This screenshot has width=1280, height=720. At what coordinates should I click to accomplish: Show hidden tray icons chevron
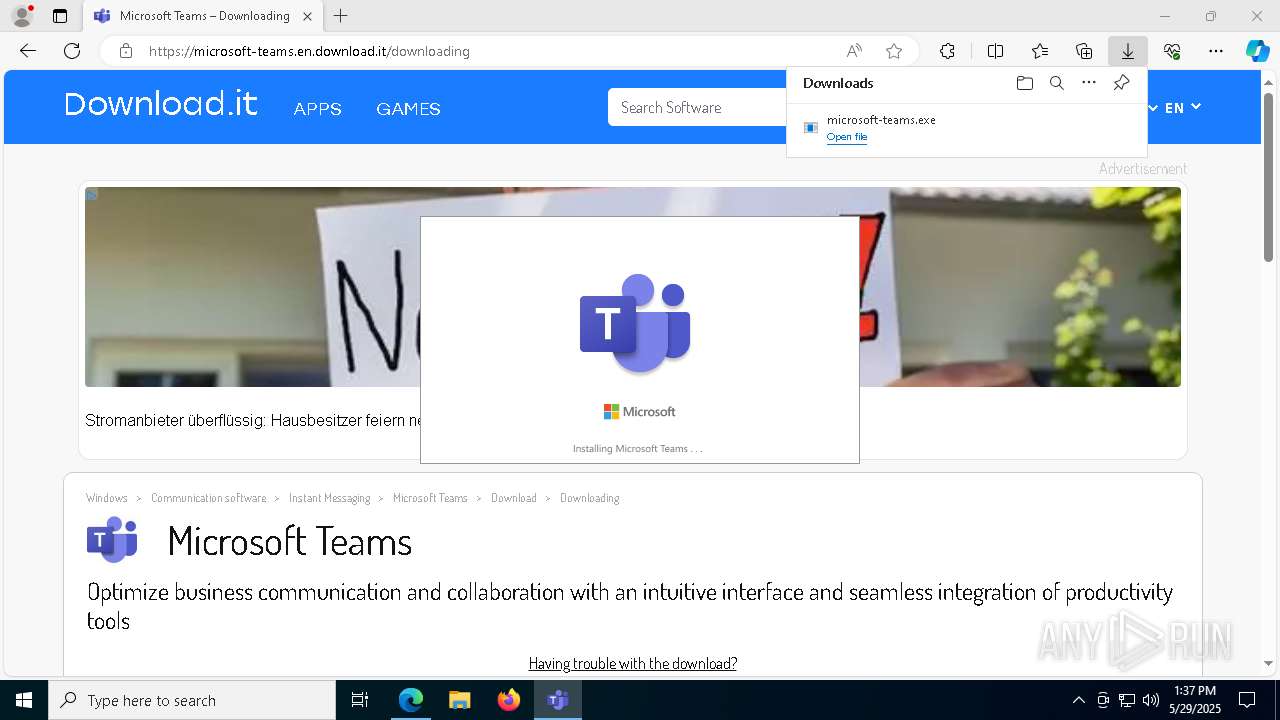click(x=1078, y=700)
